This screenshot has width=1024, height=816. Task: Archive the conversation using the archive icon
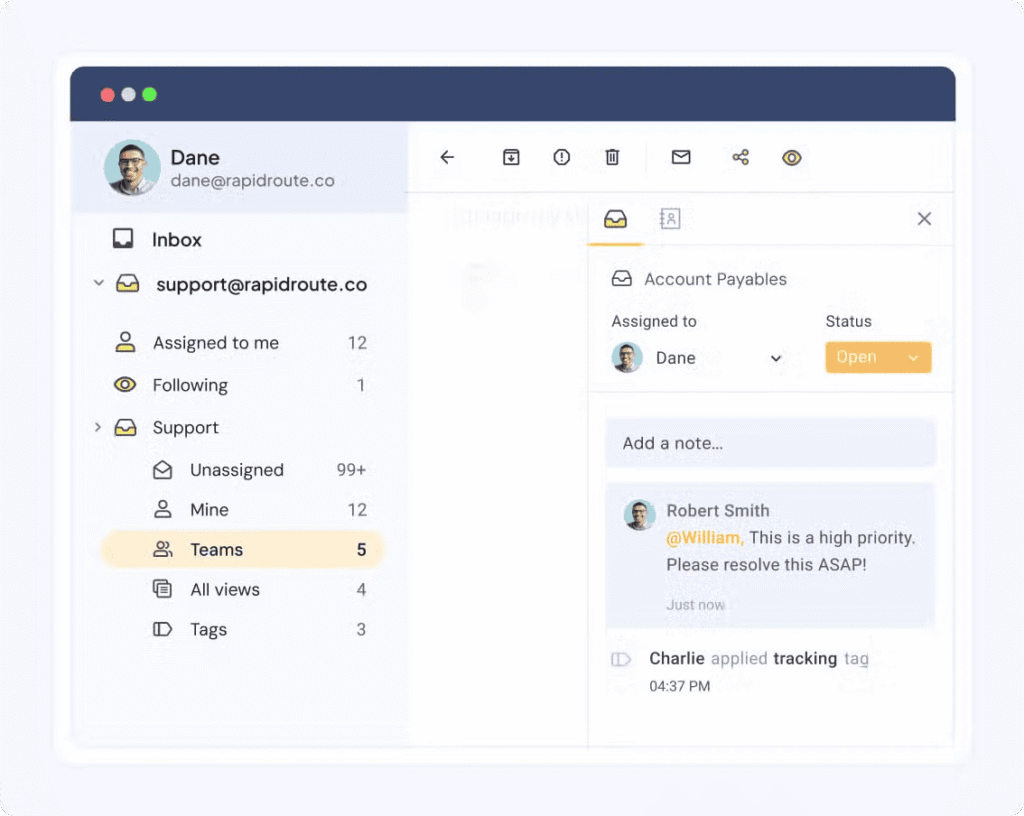click(511, 157)
